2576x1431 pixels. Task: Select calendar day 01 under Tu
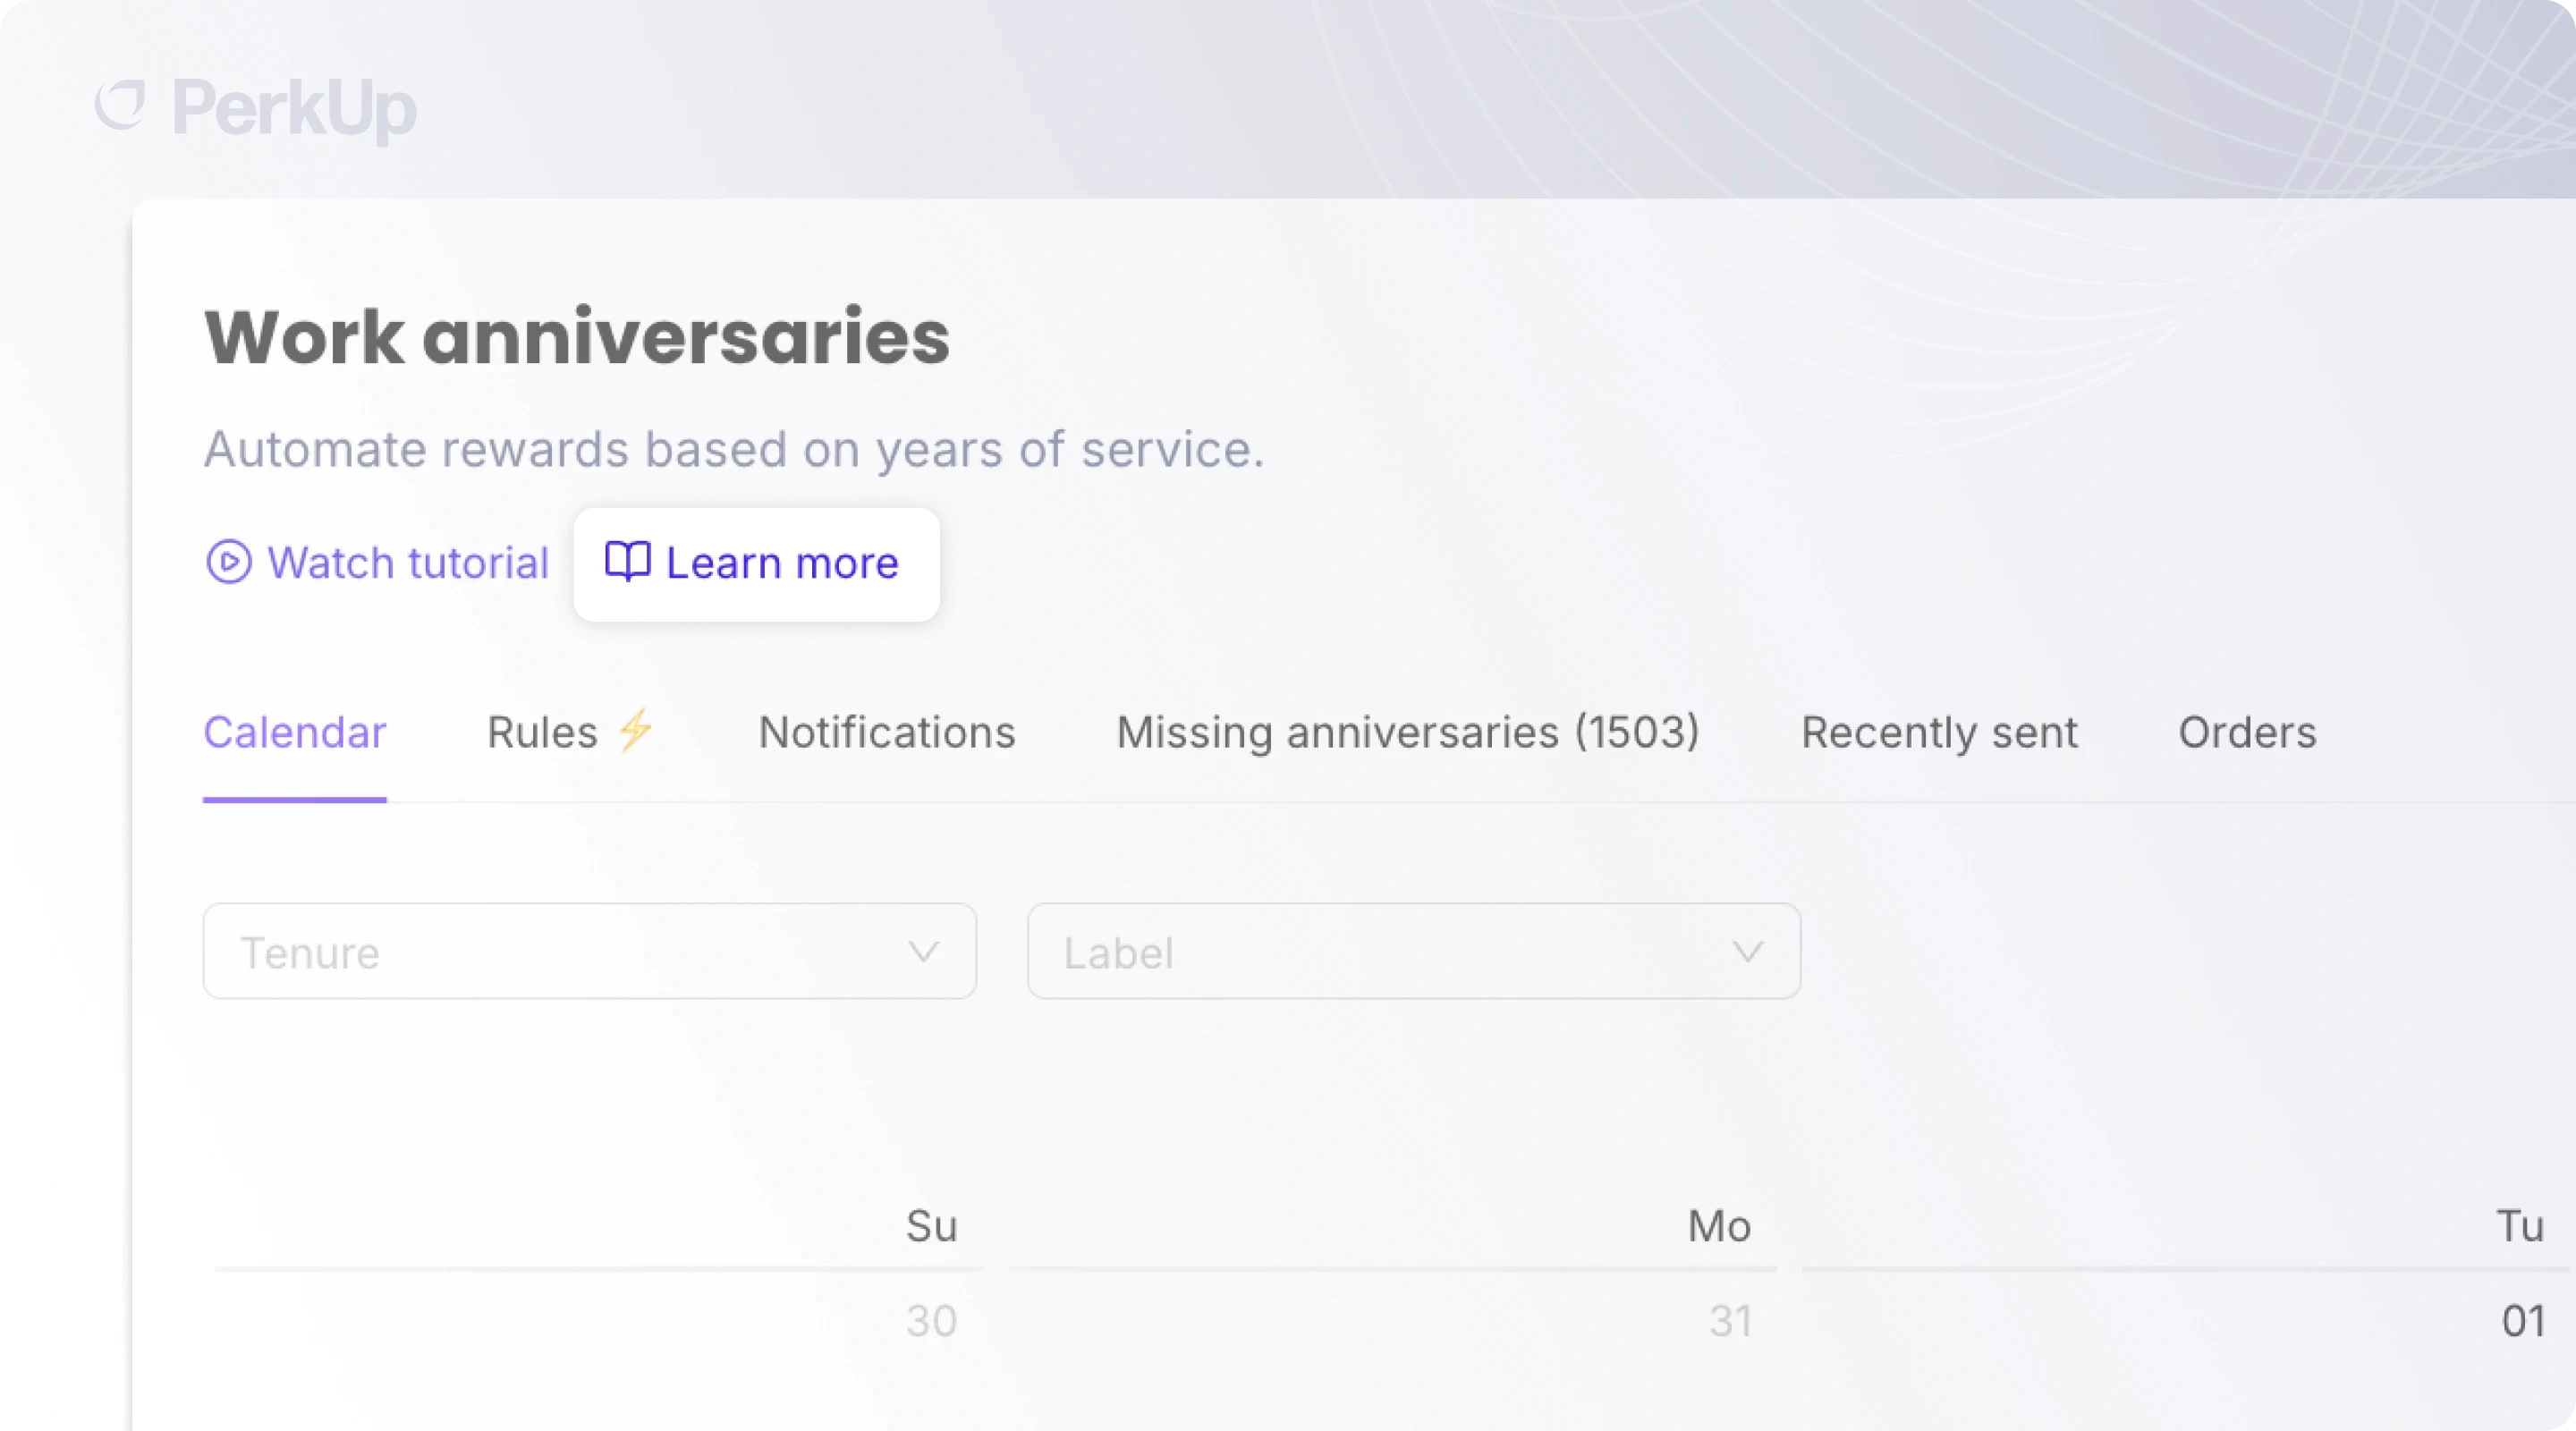click(x=2523, y=1321)
